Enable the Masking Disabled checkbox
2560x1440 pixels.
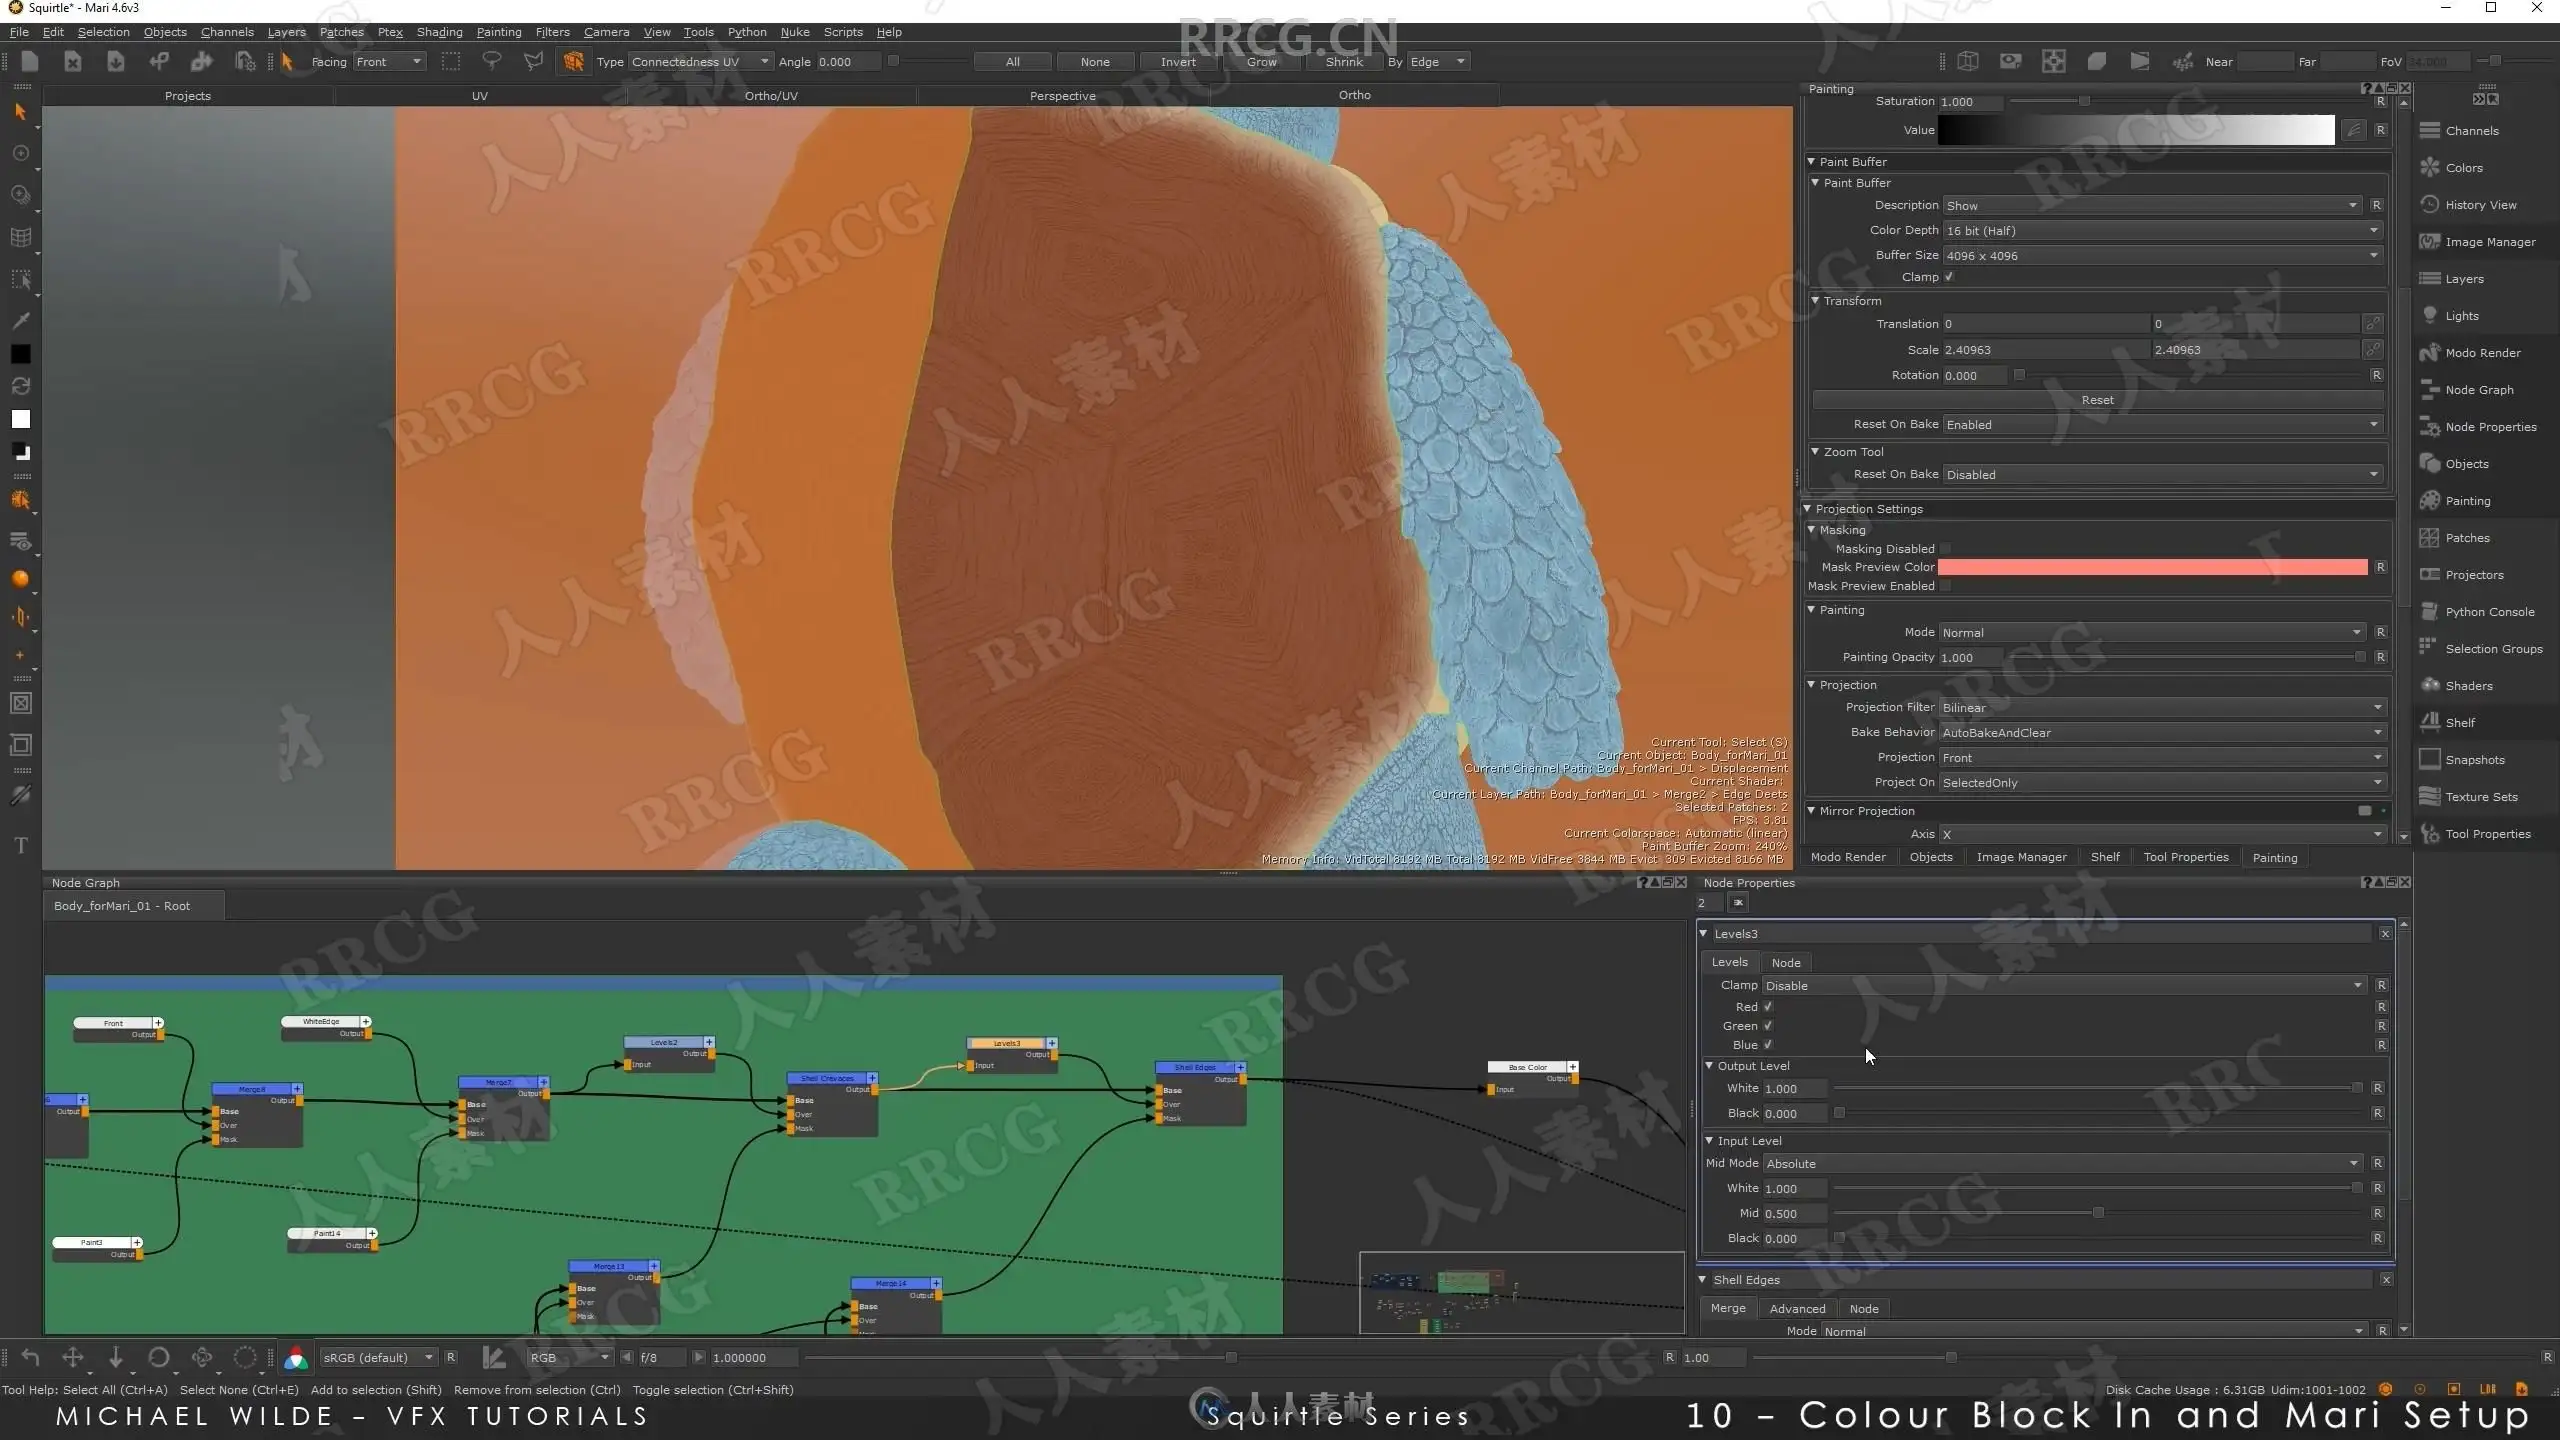[x=1945, y=549]
